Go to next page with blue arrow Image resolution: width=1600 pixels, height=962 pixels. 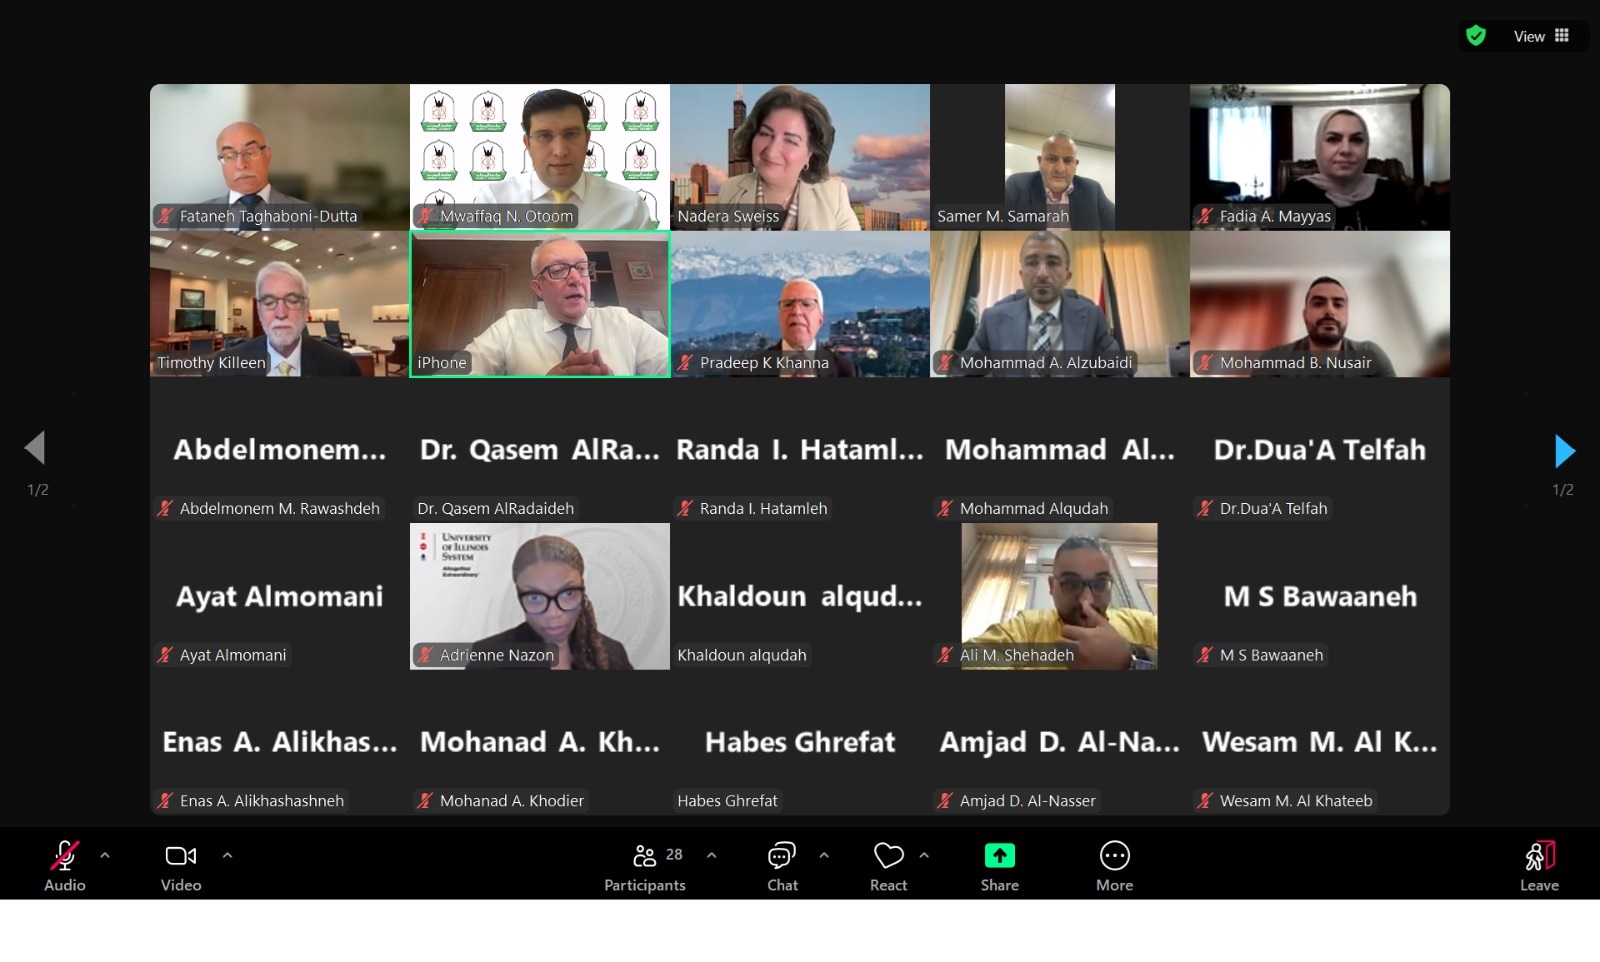coord(1565,451)
